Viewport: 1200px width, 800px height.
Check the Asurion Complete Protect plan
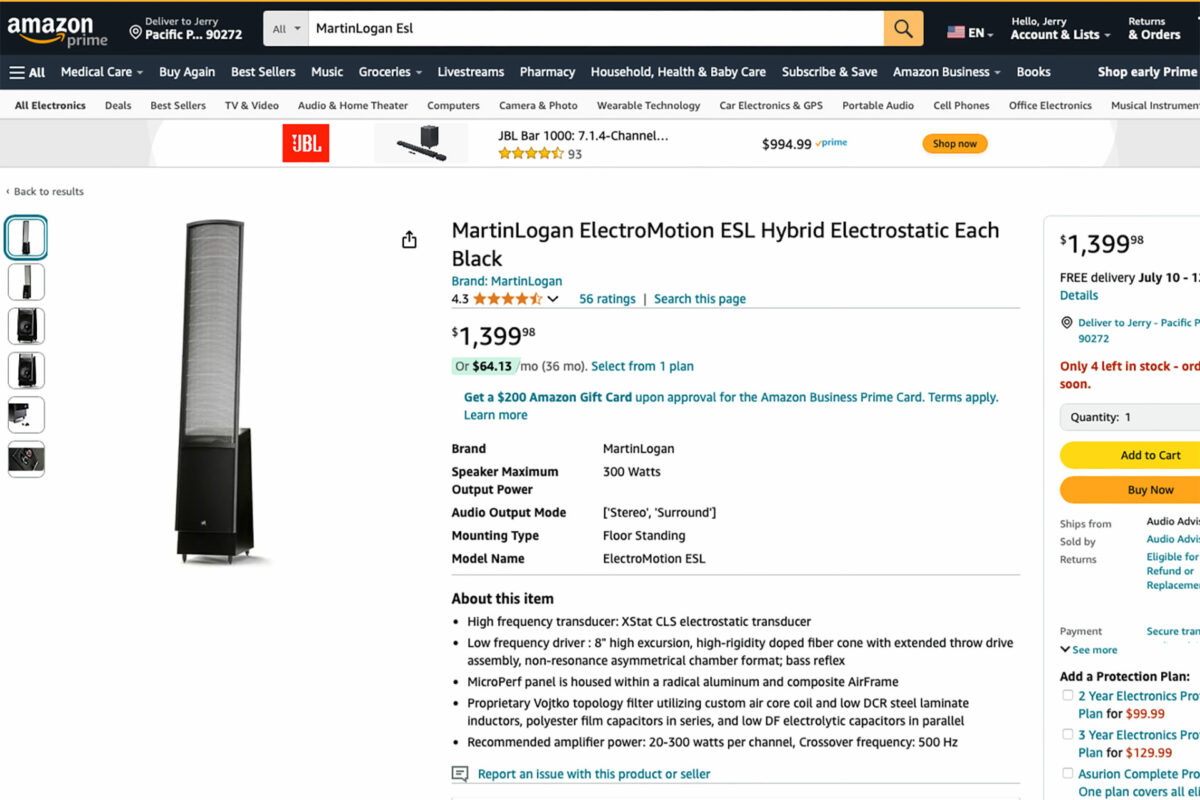tap(1067, 774)
